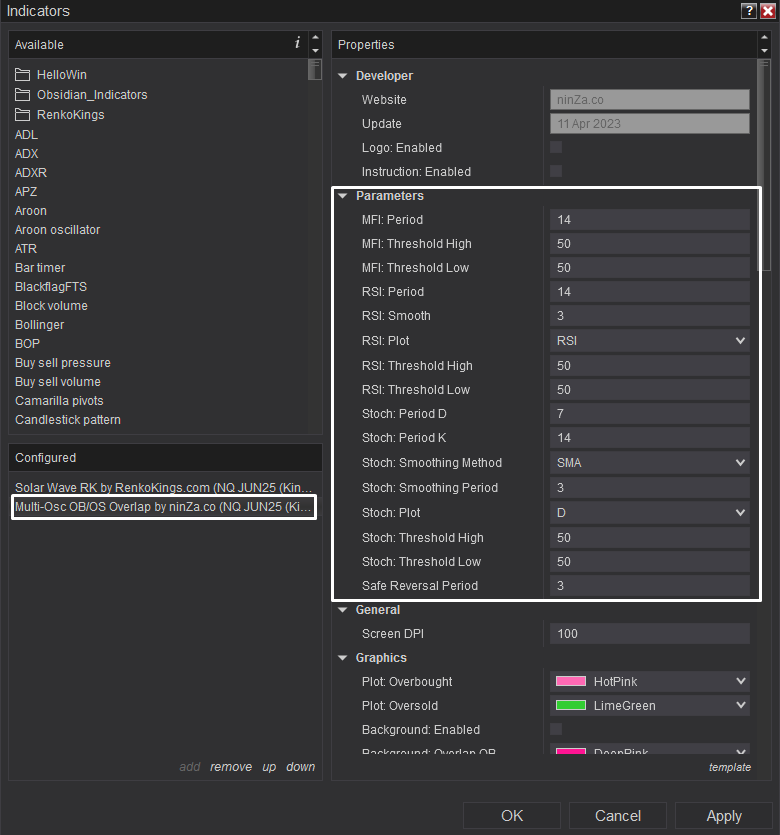Screen dimensions: 780x835
Task: Click the Apply button
Action: click(x=724, y=815)
